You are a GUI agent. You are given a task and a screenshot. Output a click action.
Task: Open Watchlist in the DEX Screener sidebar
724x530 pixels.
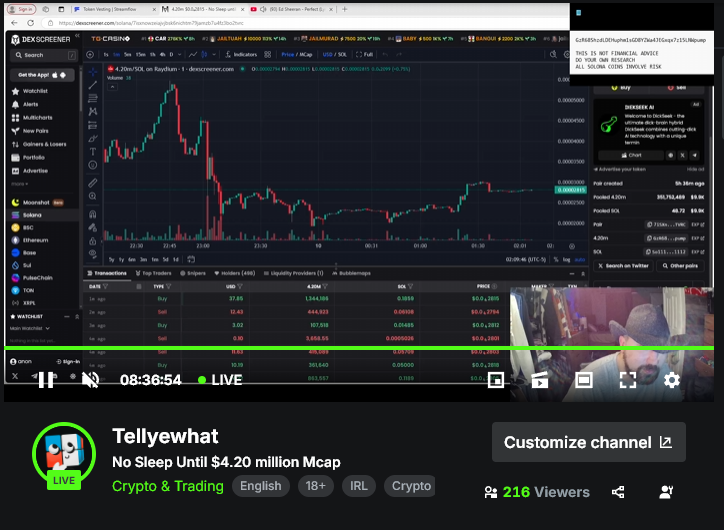click(x=30, y=91)
